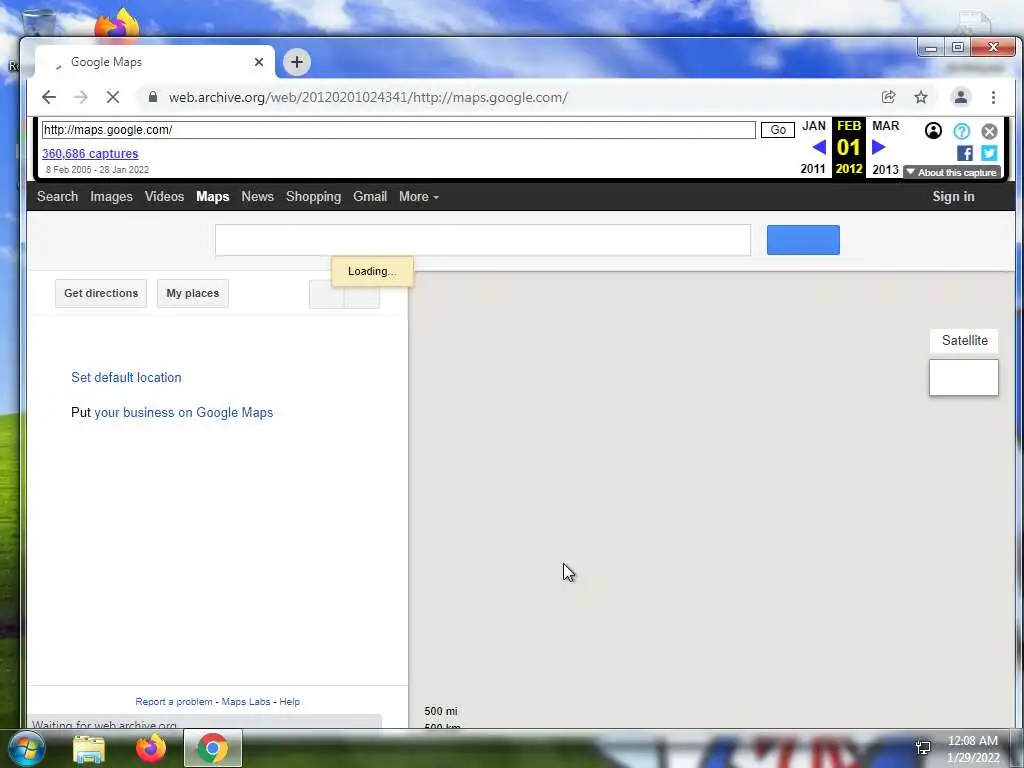Viewport: 1024px width, 768px height.
Task: Jump to year 2011 captures
Action: (813, 169)
